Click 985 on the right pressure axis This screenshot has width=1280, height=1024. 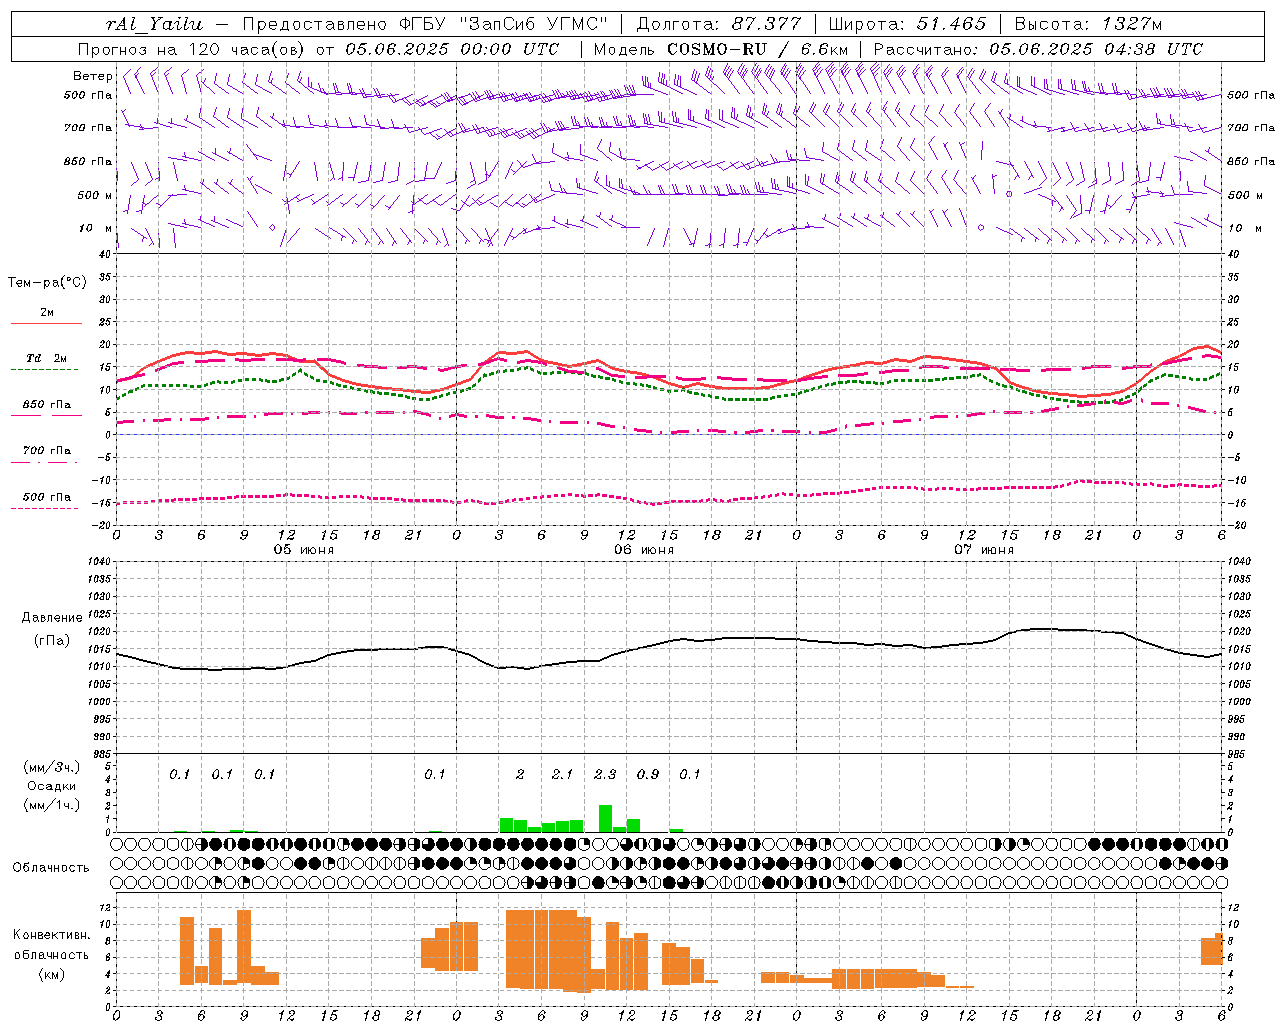(x=1238, y=754)
